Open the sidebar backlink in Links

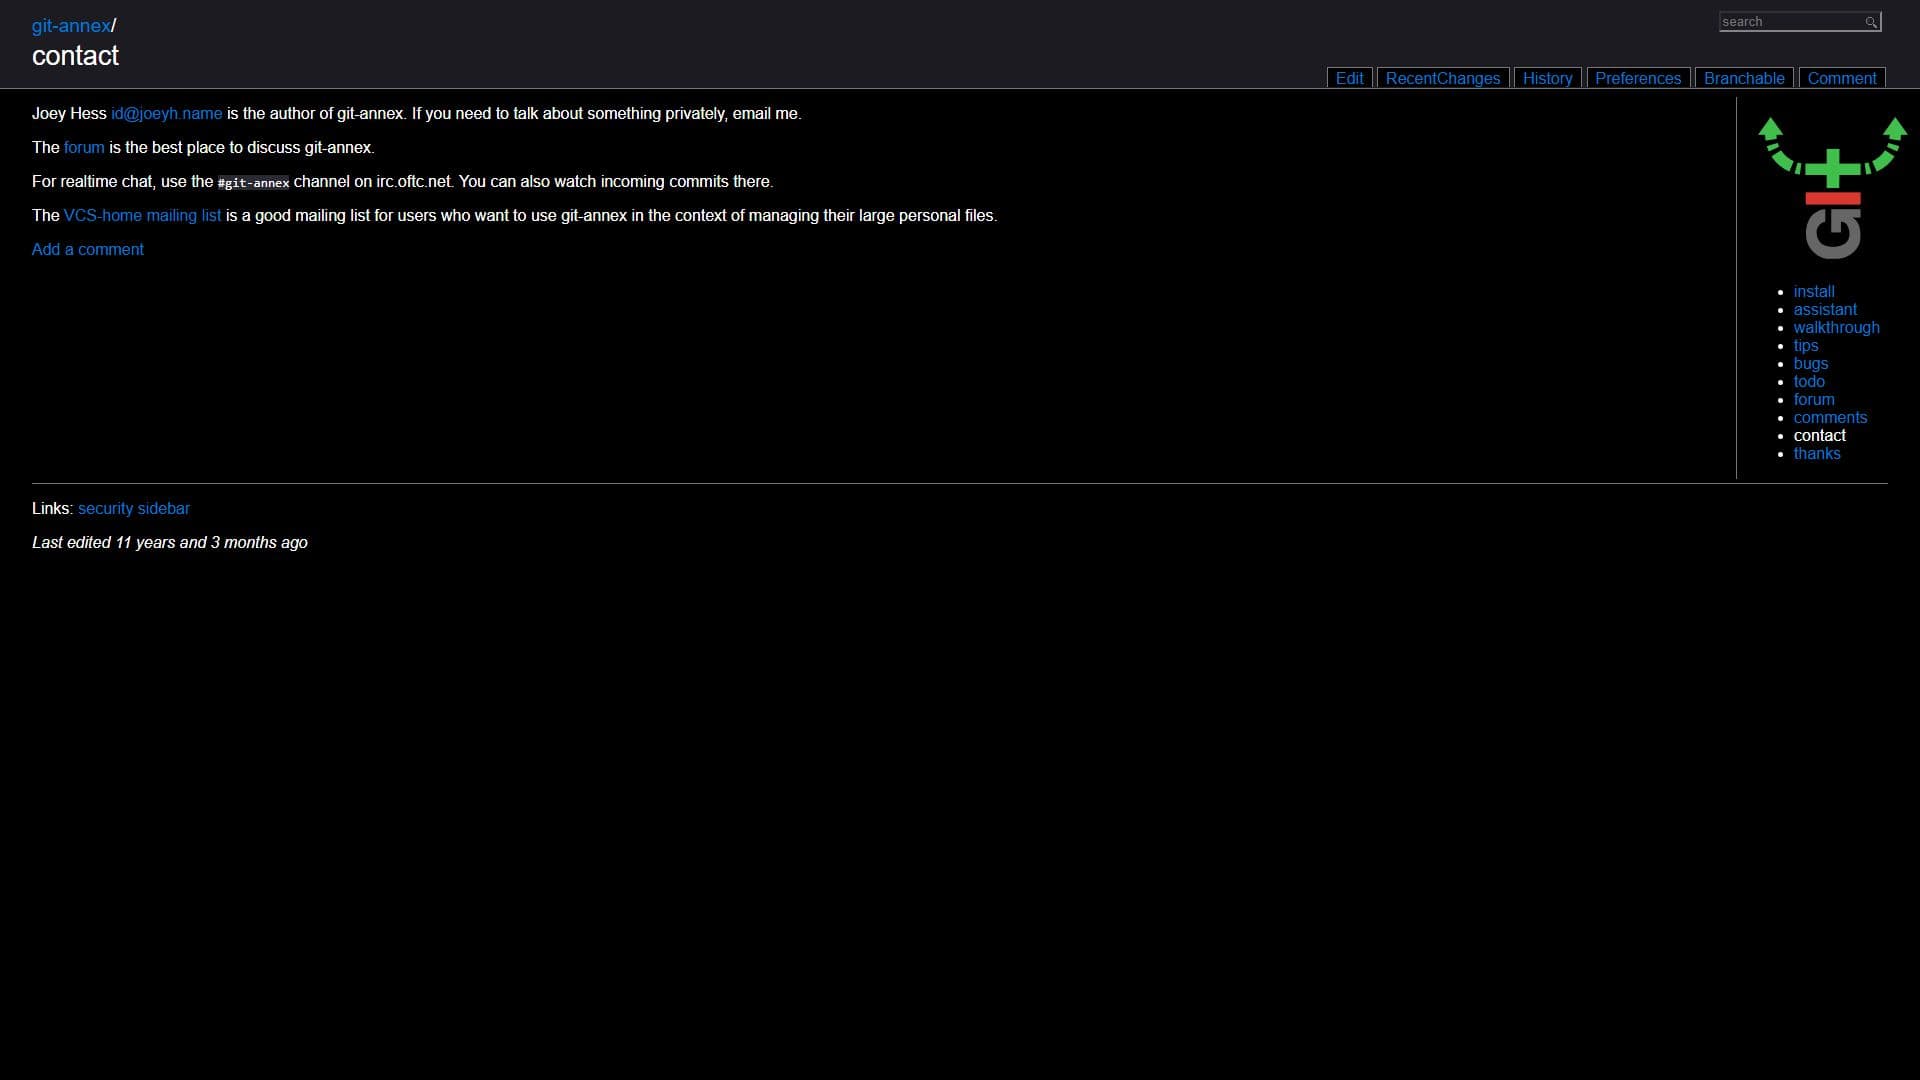tap(164, 509)
